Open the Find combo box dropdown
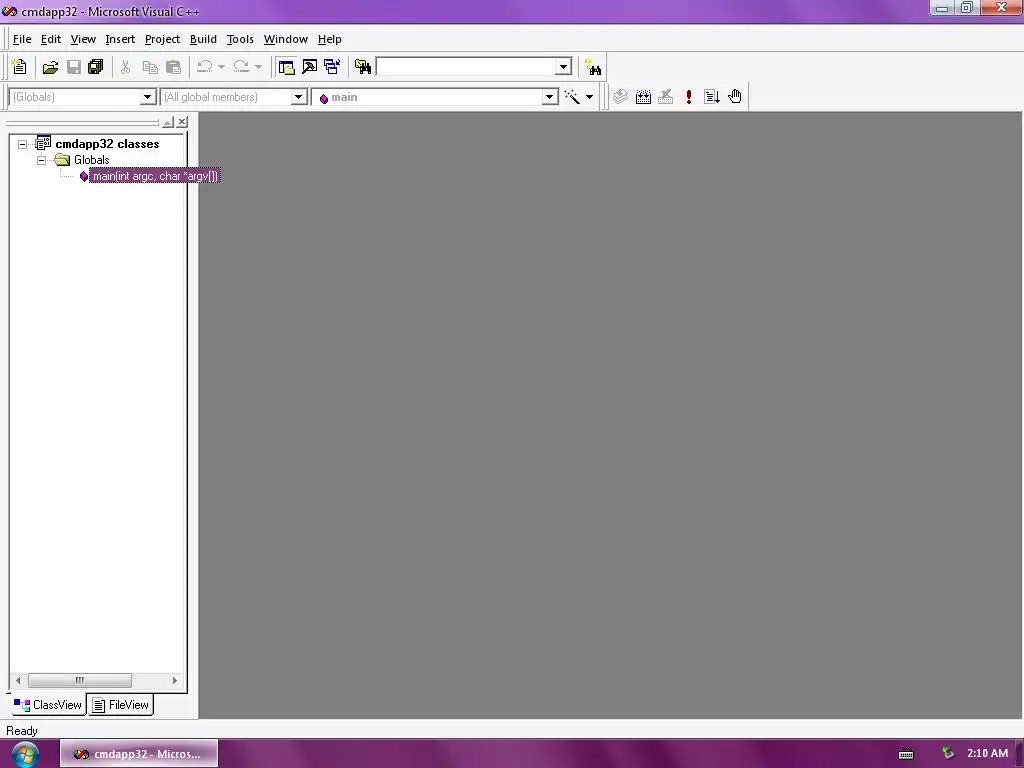 pyautogui.click(x=564, y=67)
